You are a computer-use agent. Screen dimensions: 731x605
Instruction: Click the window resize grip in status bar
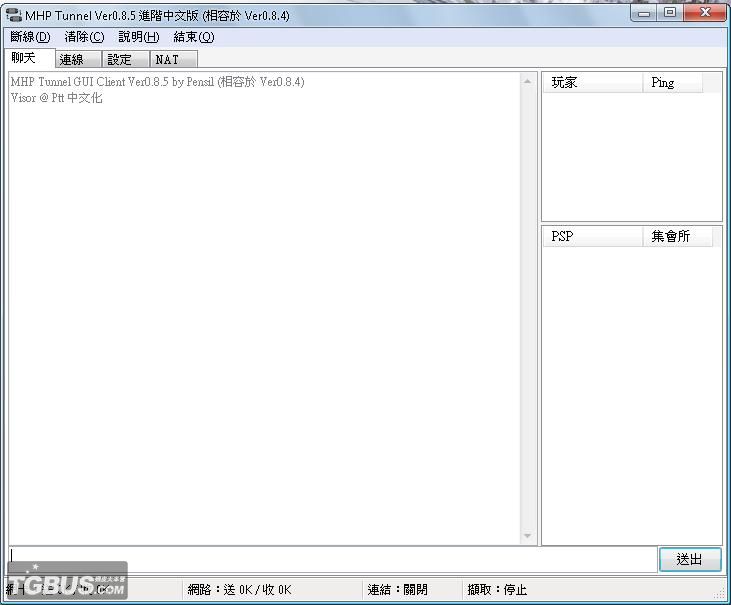point(718,595)
